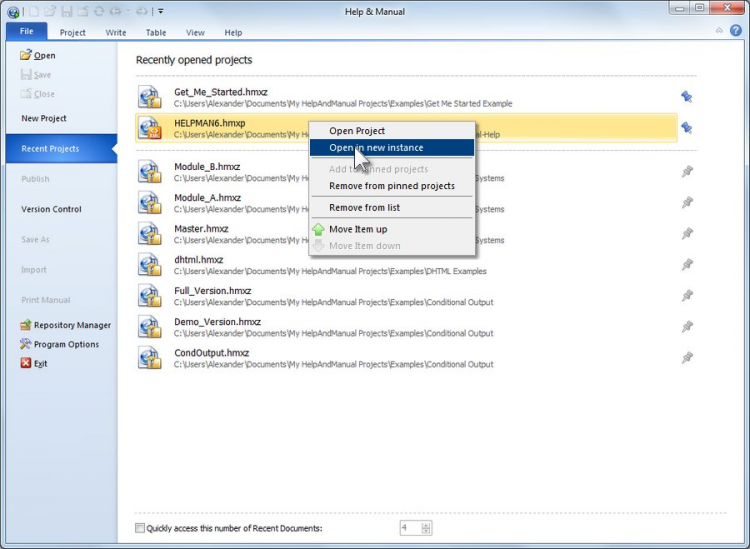Click Save in the File sidebar
The width and height of the screenshot is (750, 549).
pyautogui.click(x=36, y=75)
